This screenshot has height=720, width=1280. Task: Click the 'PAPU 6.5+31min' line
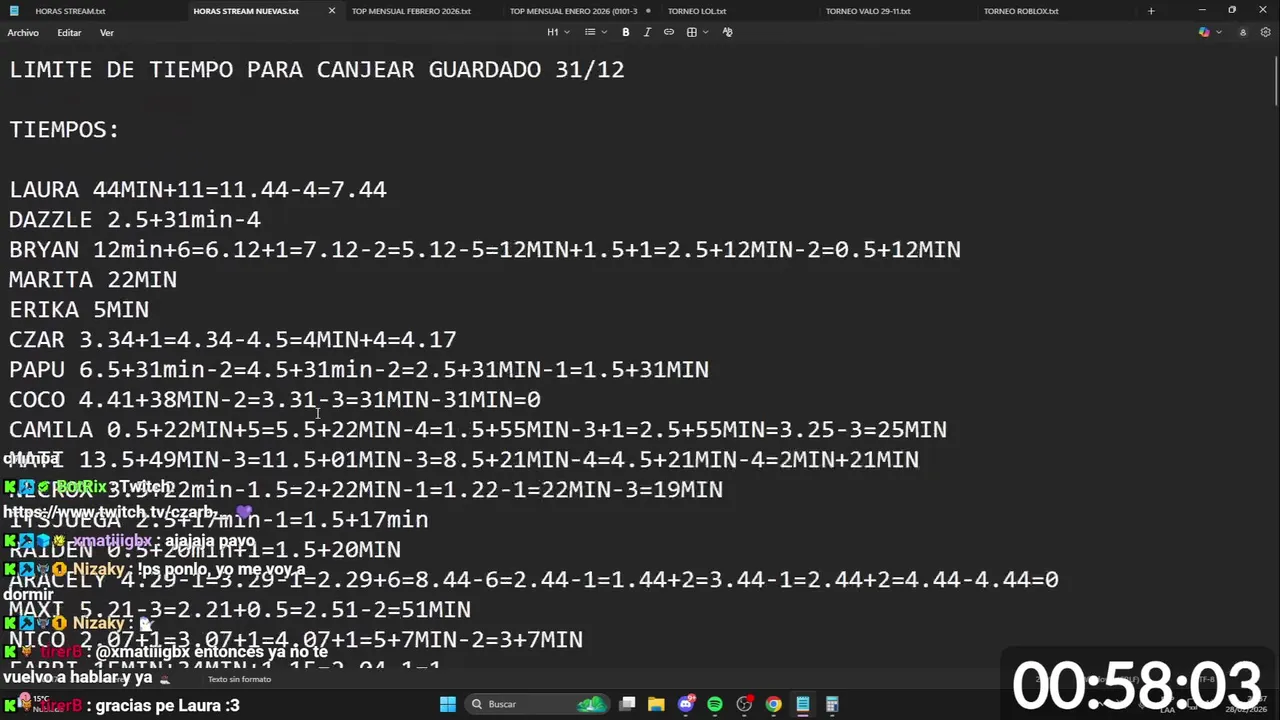359,370
